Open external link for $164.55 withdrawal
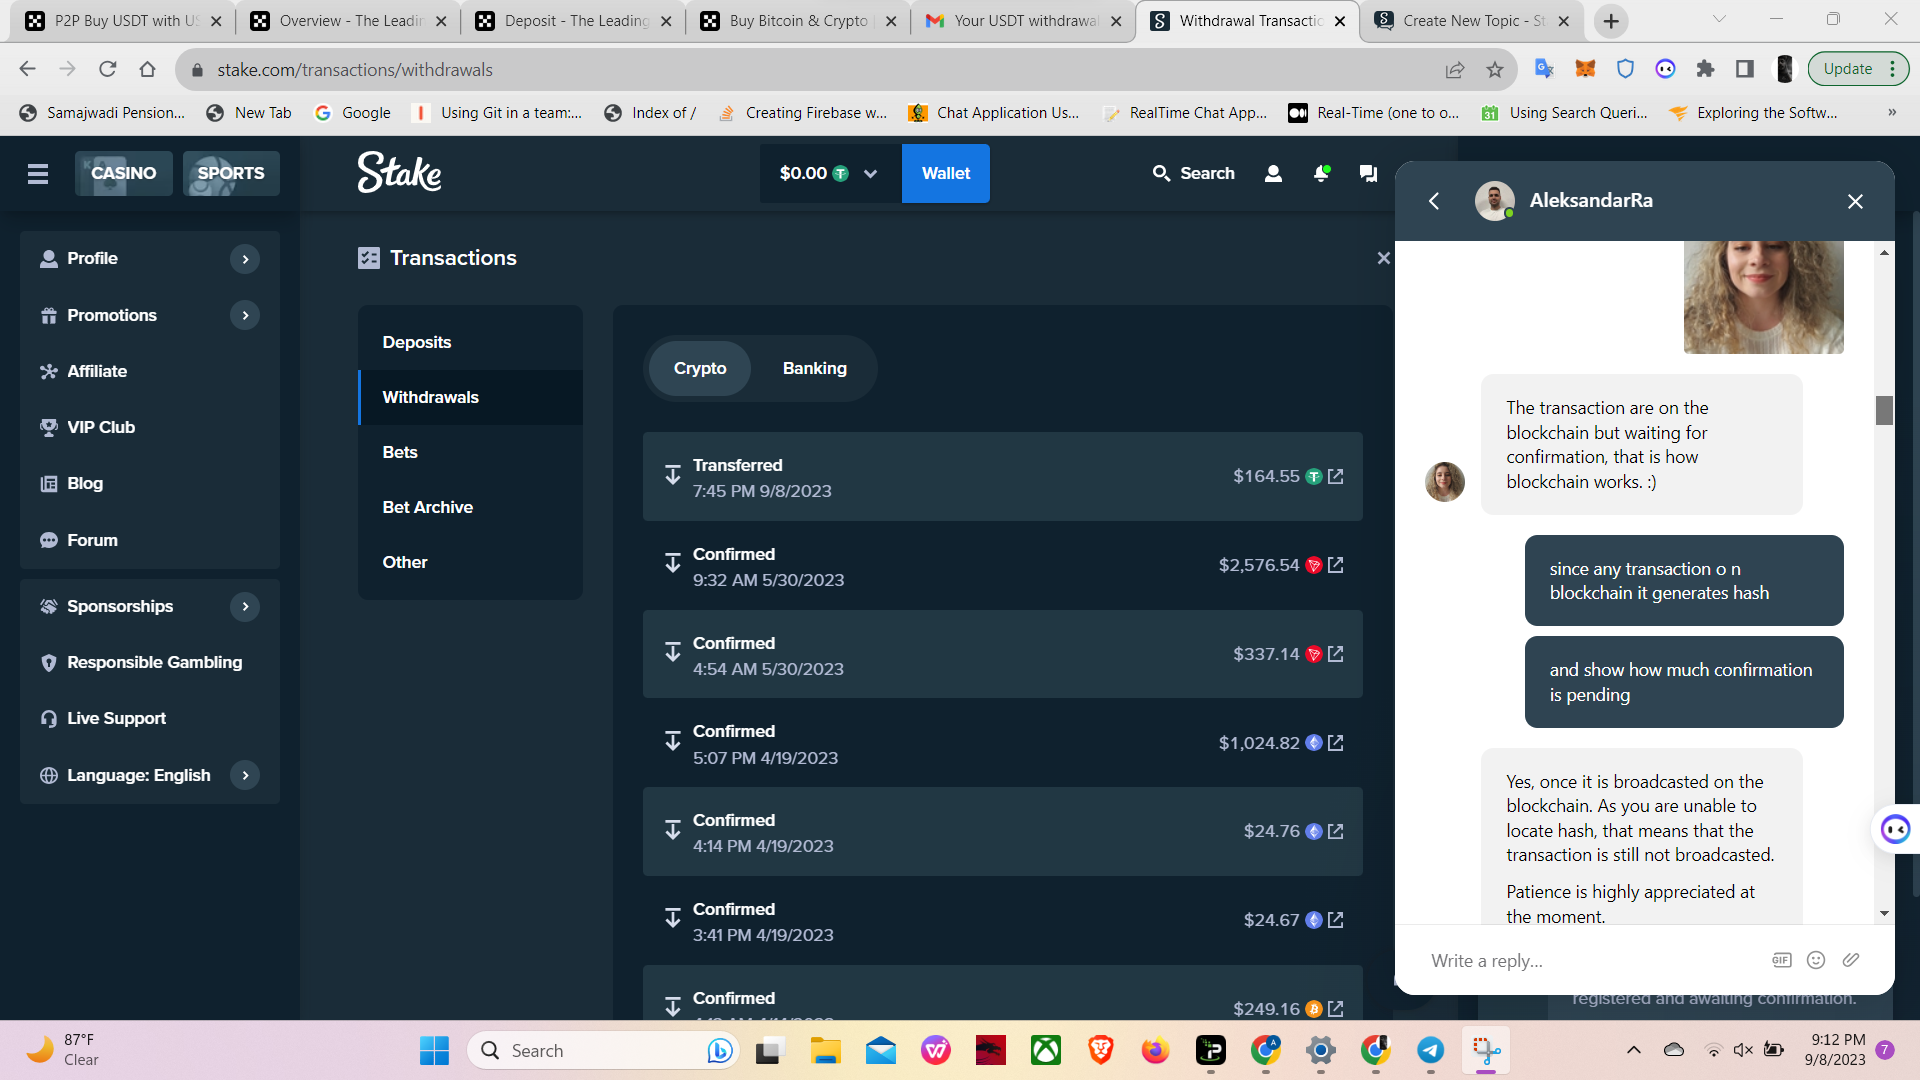Screen dimensions: 1920x1080 point(1336,476)
